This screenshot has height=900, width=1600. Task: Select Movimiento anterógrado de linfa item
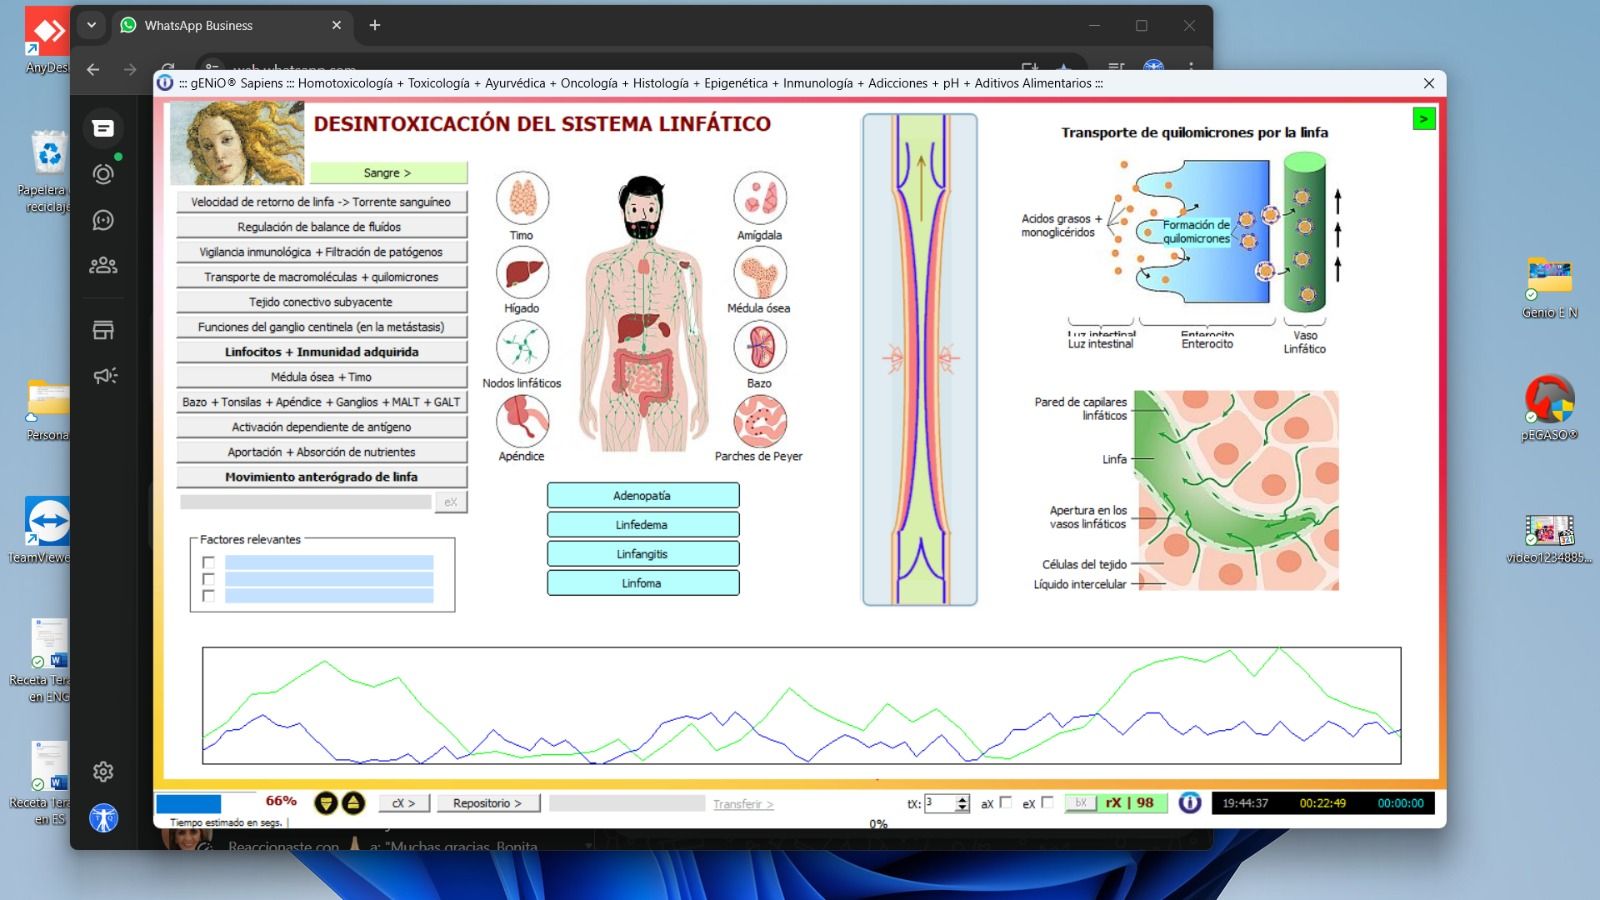point(321,477)
